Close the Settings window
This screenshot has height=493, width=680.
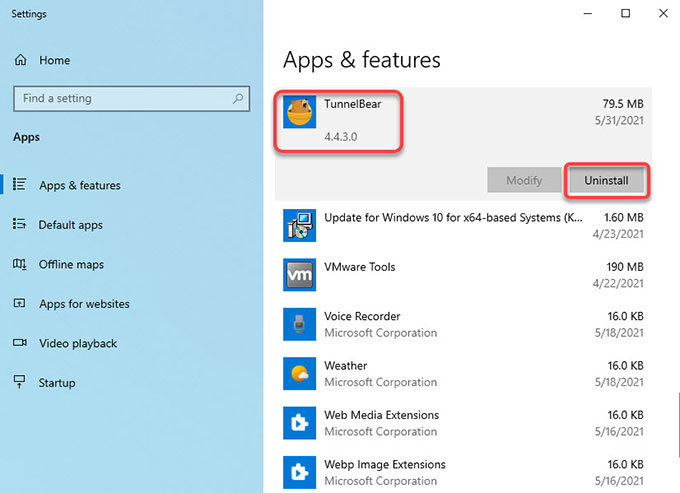coord(663,13)
